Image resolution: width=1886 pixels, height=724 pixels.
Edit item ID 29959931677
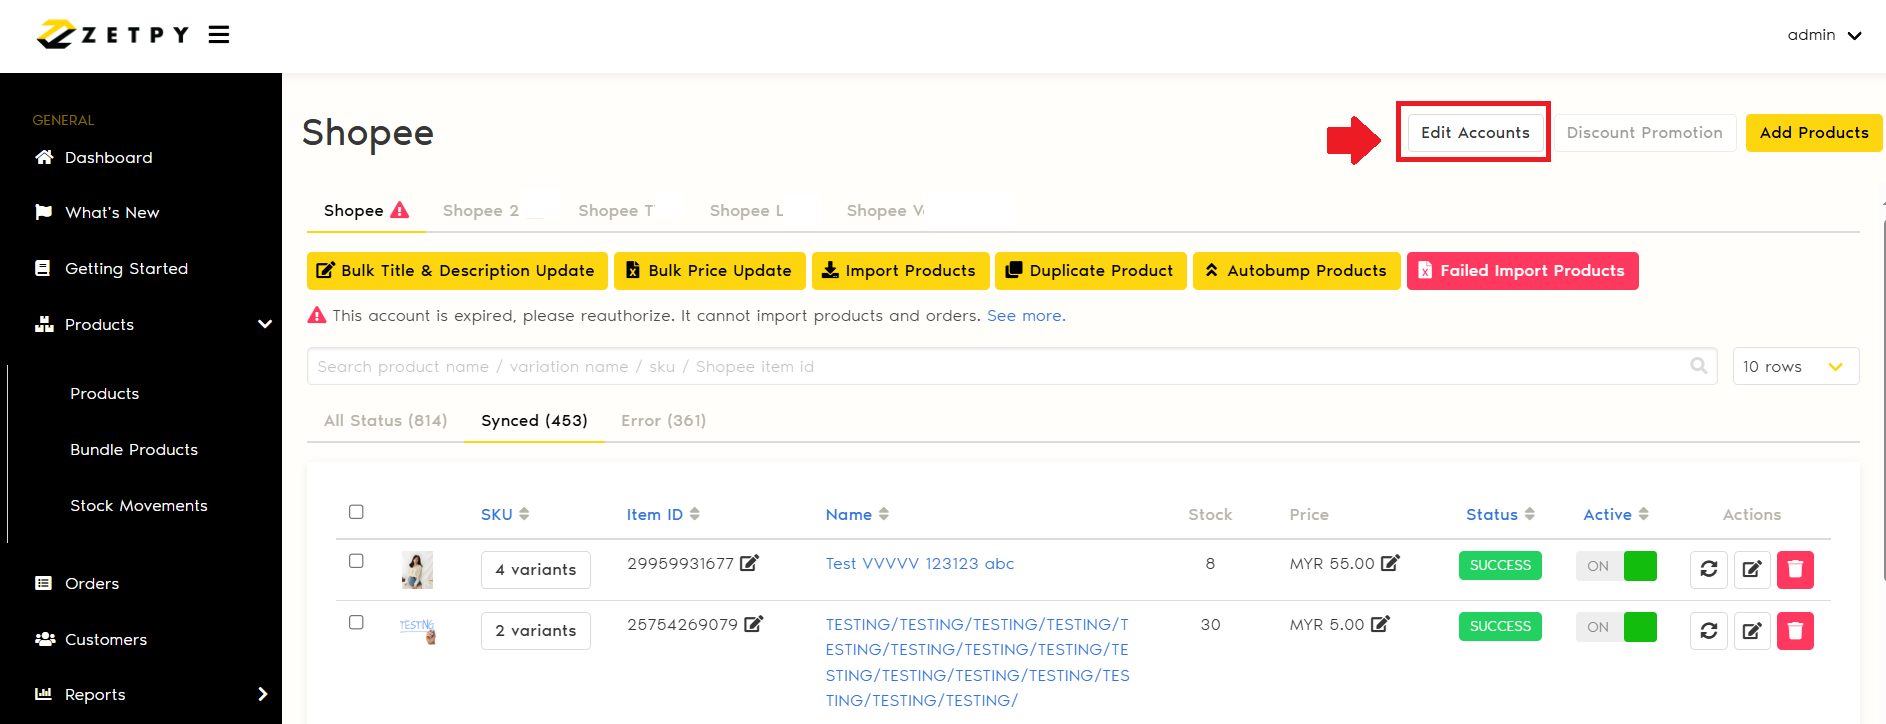(x=749, y=563)
